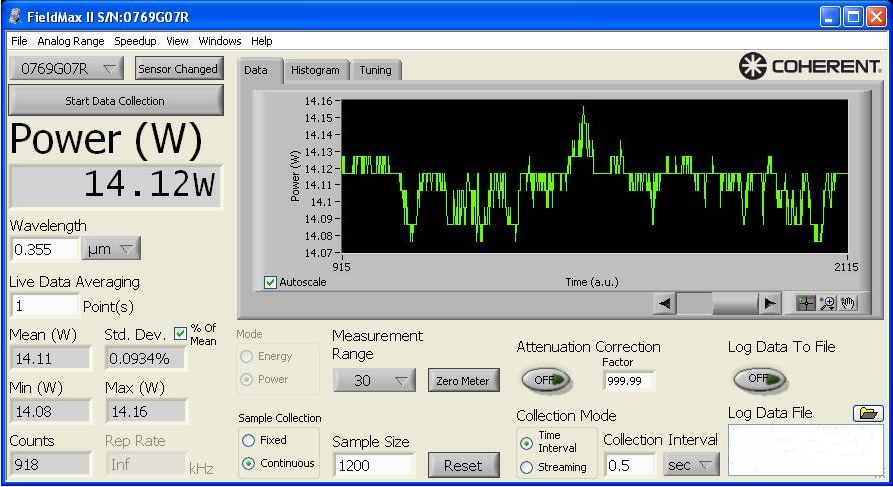Image resolution: width=893 pixels, height=487 pixels.
Task: Toggle the Autoscale checkbox
Action: 271,282
